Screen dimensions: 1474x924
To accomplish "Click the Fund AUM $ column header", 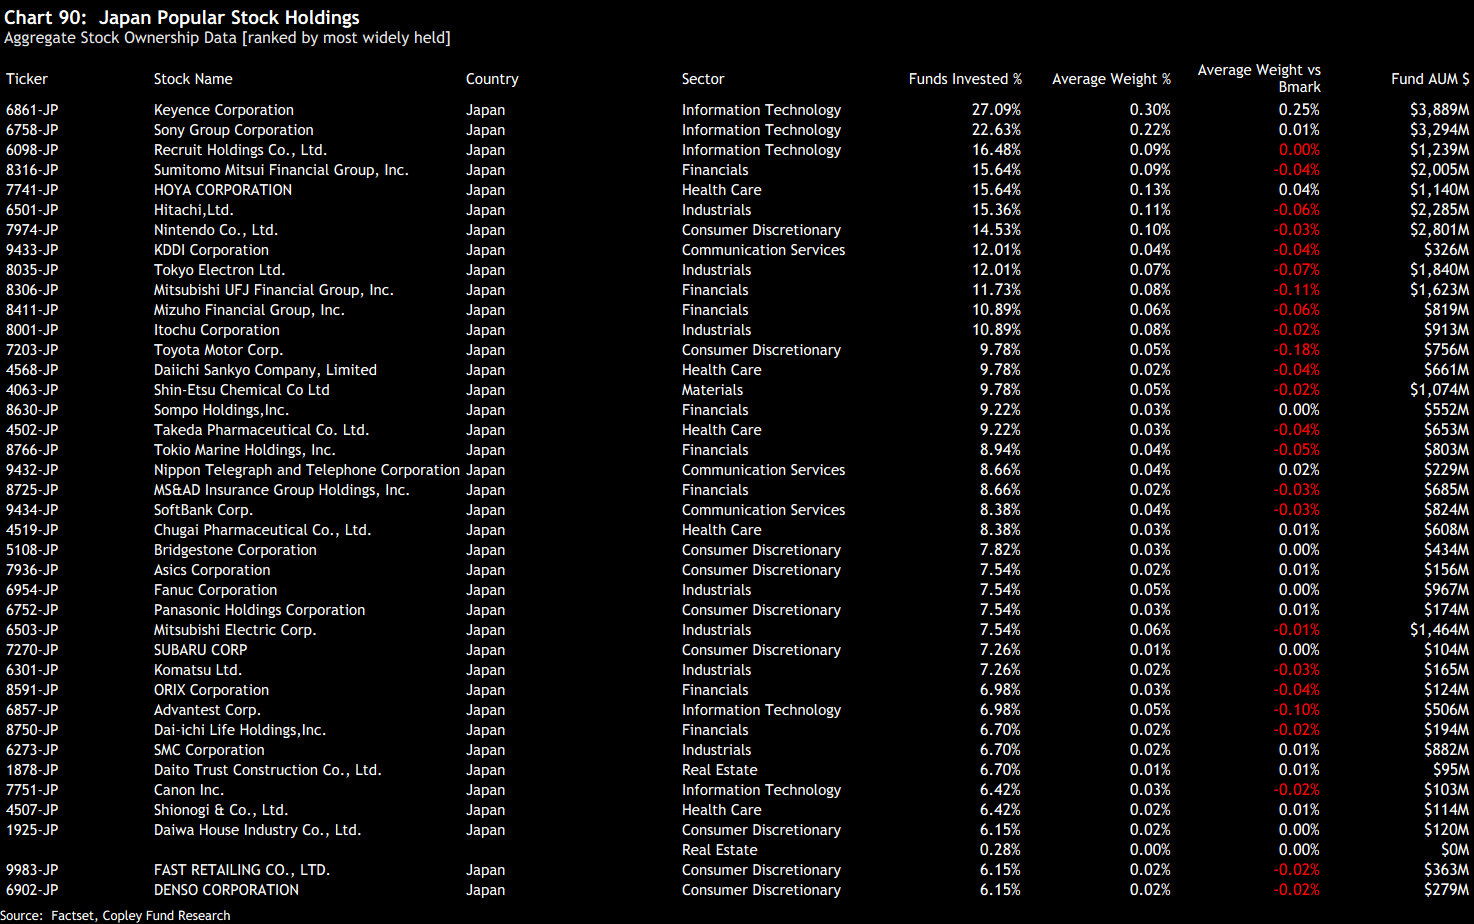I will (1430, 79).
